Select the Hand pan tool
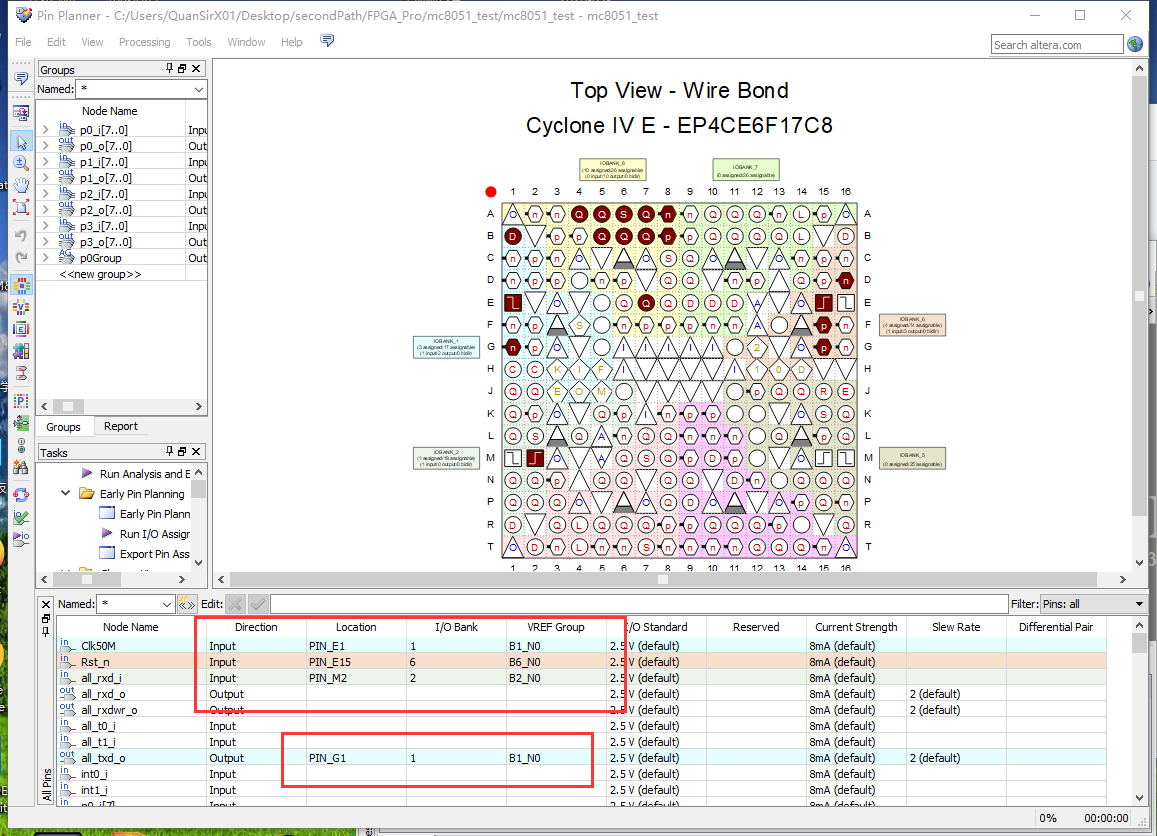Screen dimensions: 1157x836 coord(21,184)
